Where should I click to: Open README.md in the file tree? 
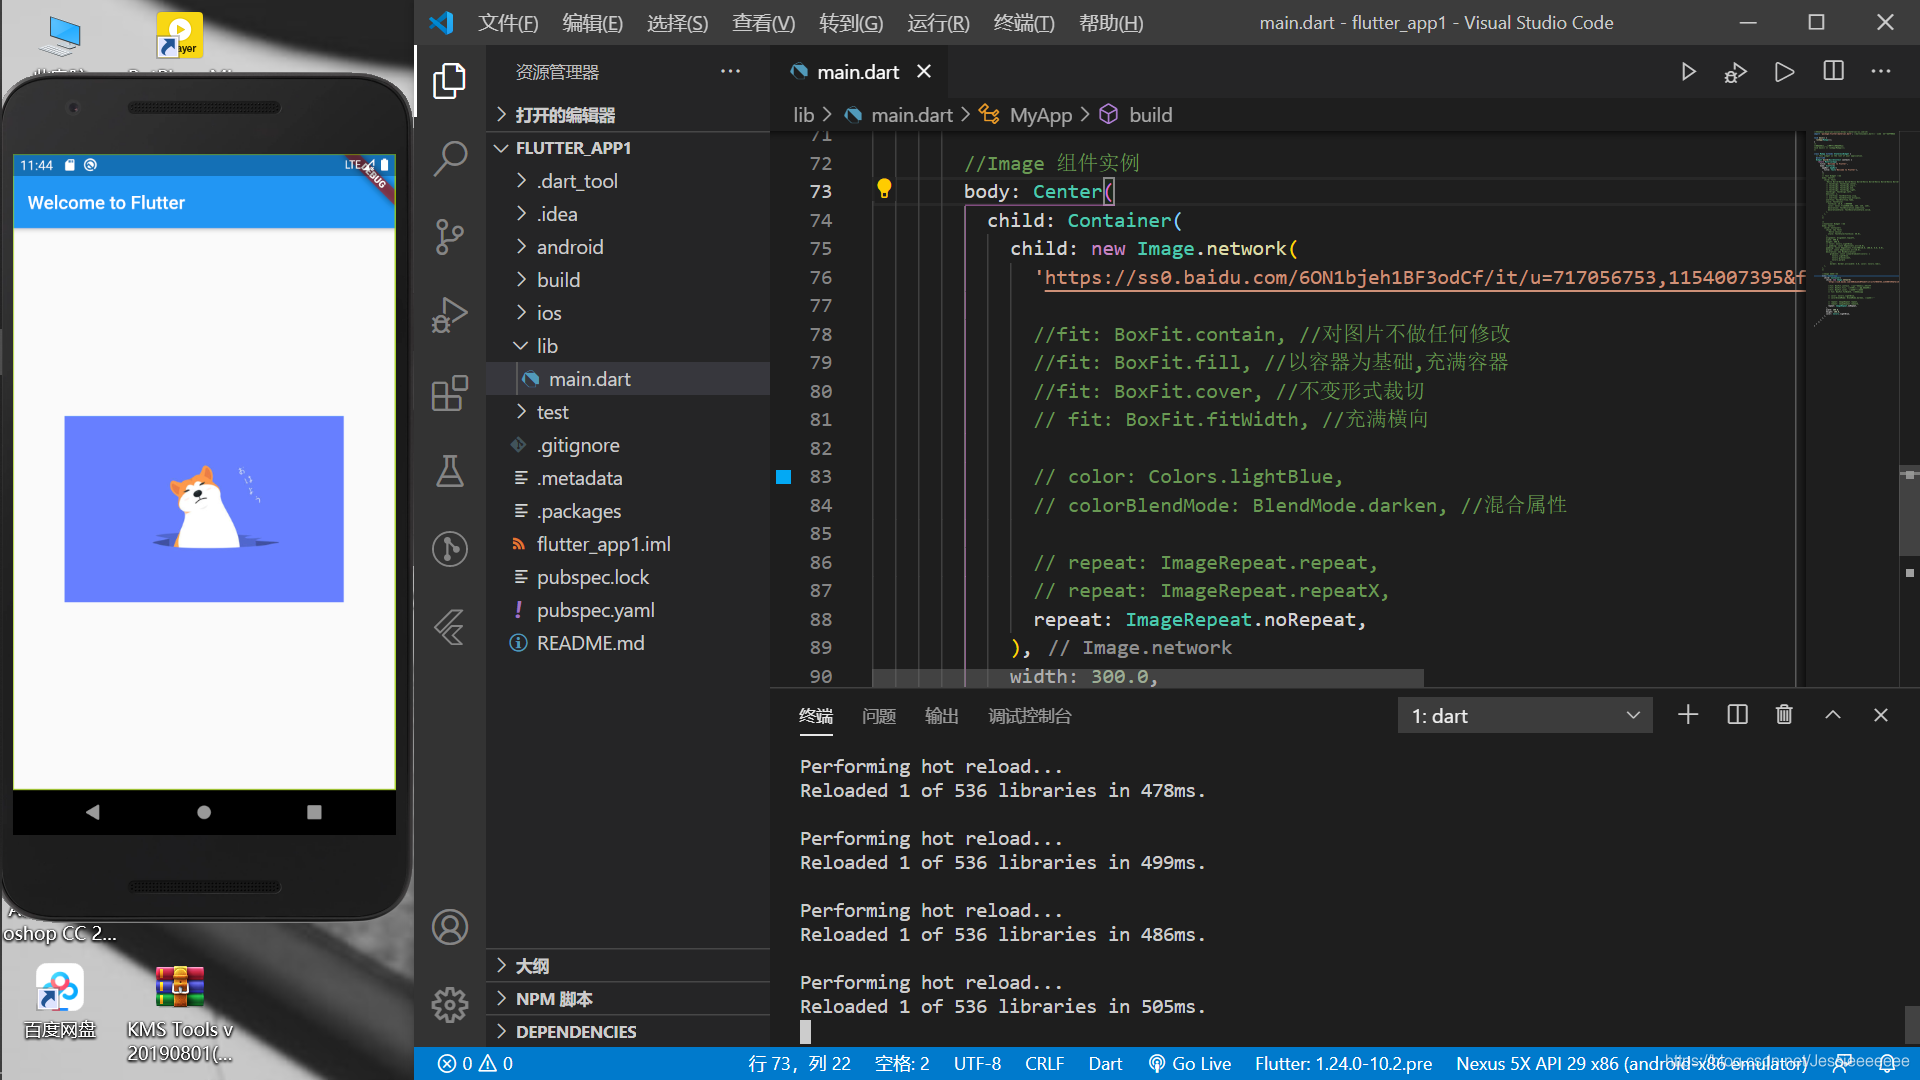[627, 643]
